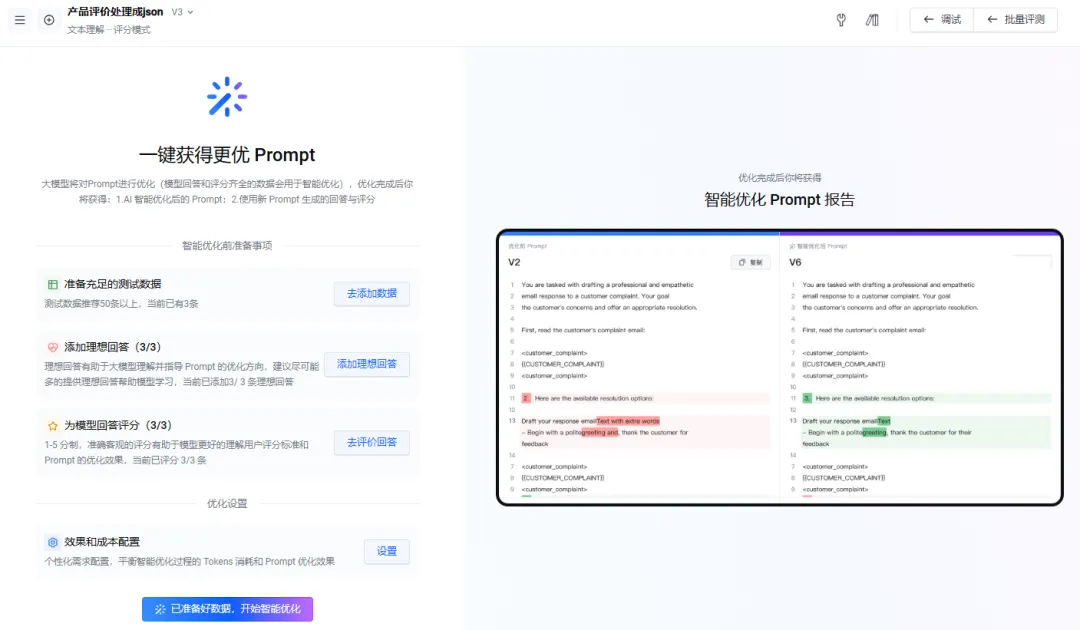This screenshot has height=630, width=1080.
Task: Click the plus circle icon next to the menu
Action: 48,20
